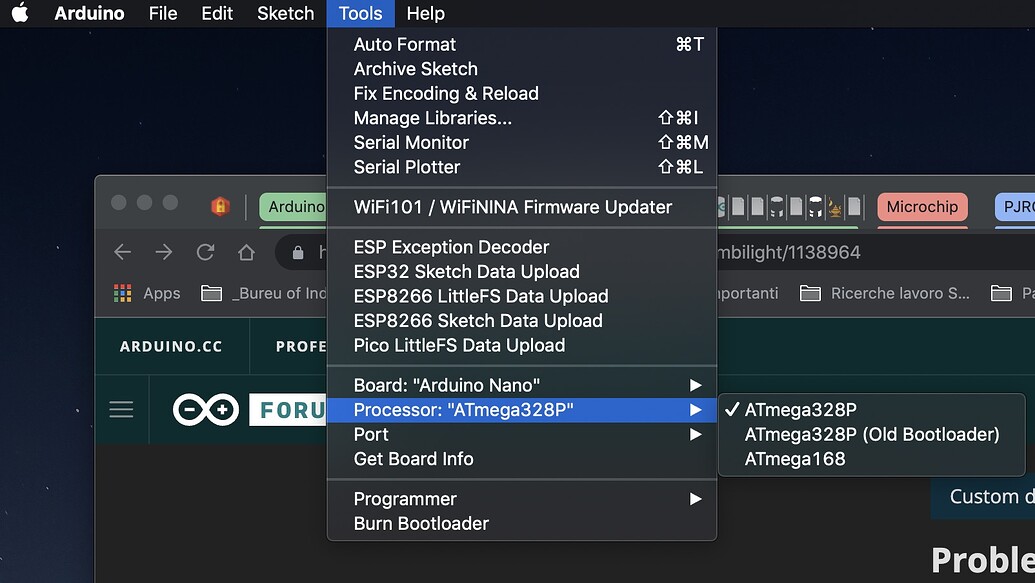1035x583 pixels.
Task: Expand the Port submenu
Action: [x=370, y=434]
